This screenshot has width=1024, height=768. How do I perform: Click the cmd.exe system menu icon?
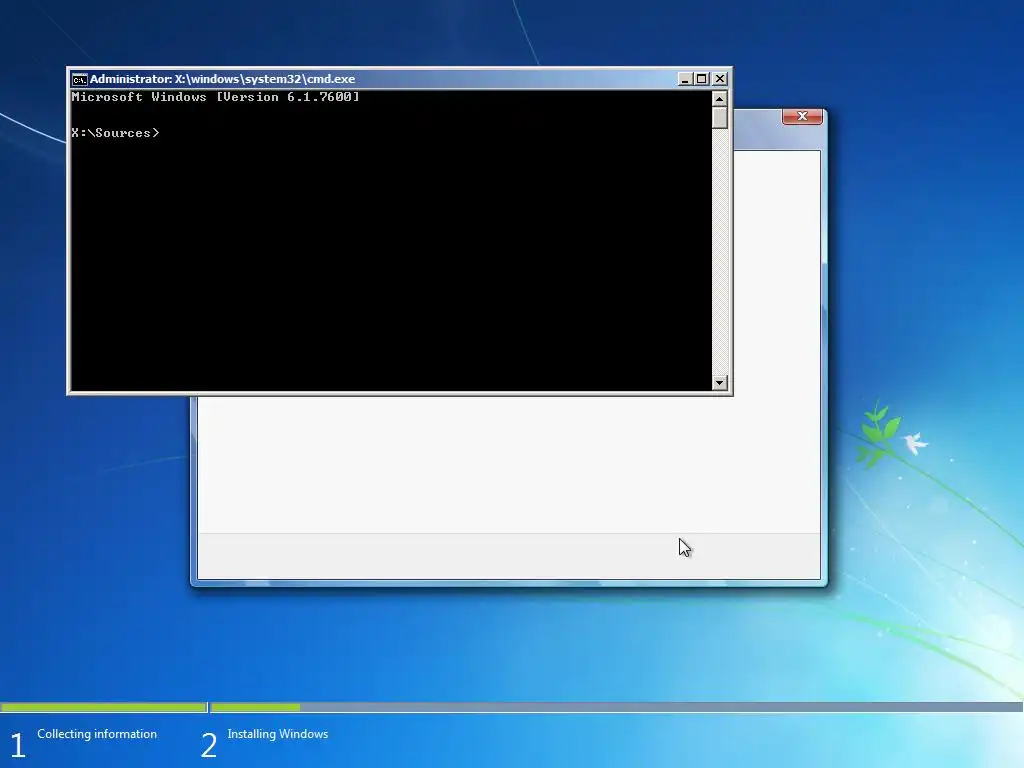(x=80, y=80)
